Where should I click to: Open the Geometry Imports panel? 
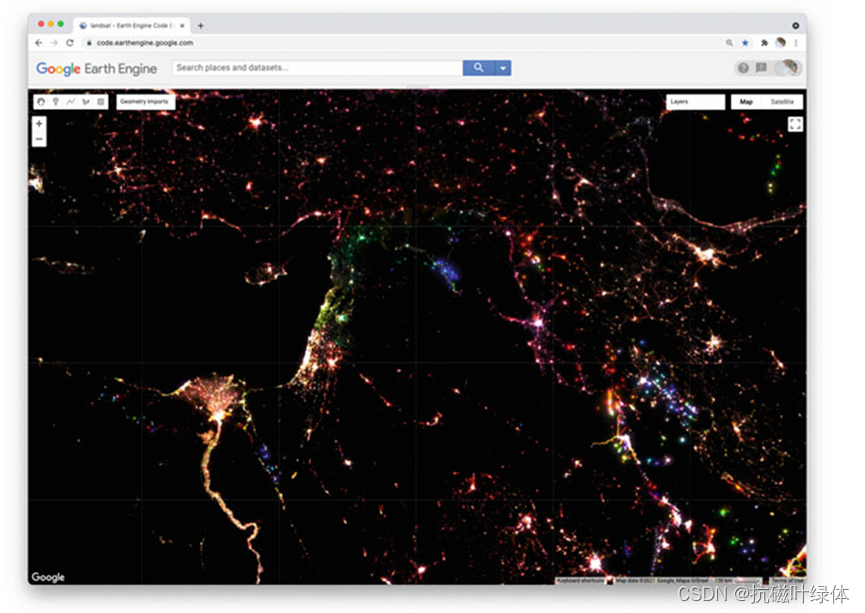[x=145, y=102]
